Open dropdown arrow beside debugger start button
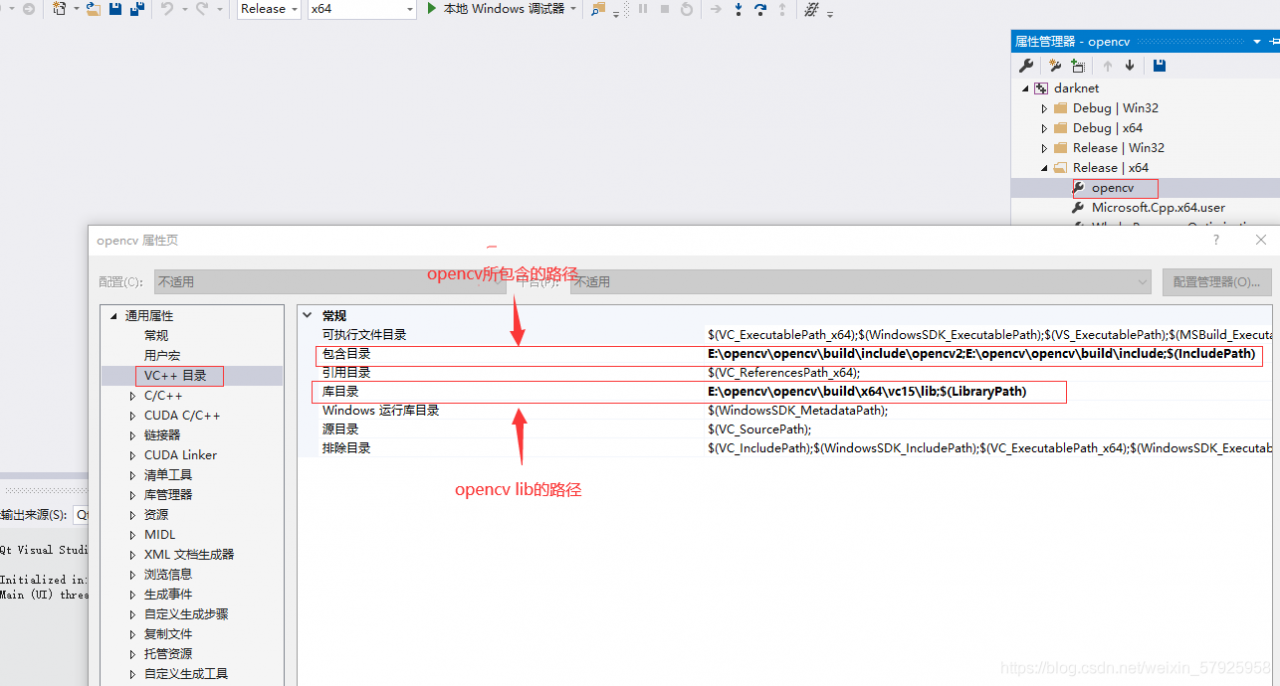This screenshot has height=686, width=1280. 573,9
